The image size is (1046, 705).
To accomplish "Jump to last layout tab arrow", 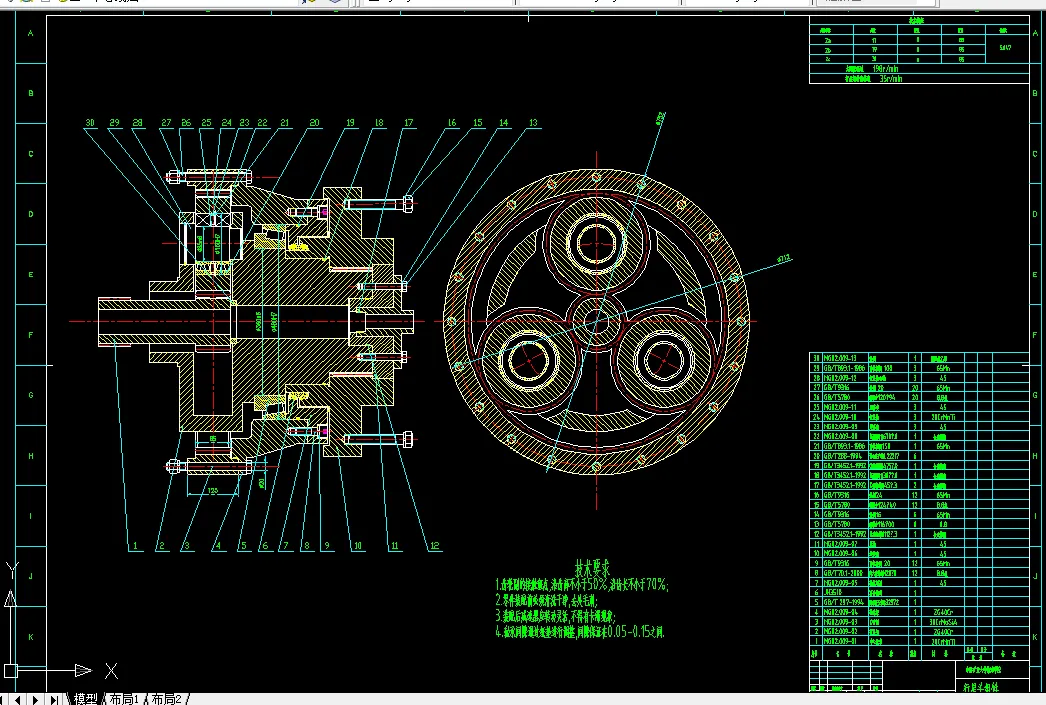I will point(55,699).
